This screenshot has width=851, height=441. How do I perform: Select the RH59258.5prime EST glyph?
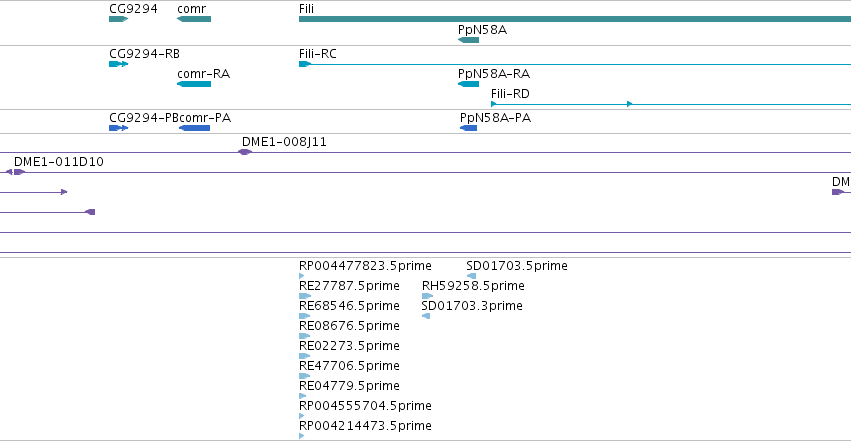point(427,296)
